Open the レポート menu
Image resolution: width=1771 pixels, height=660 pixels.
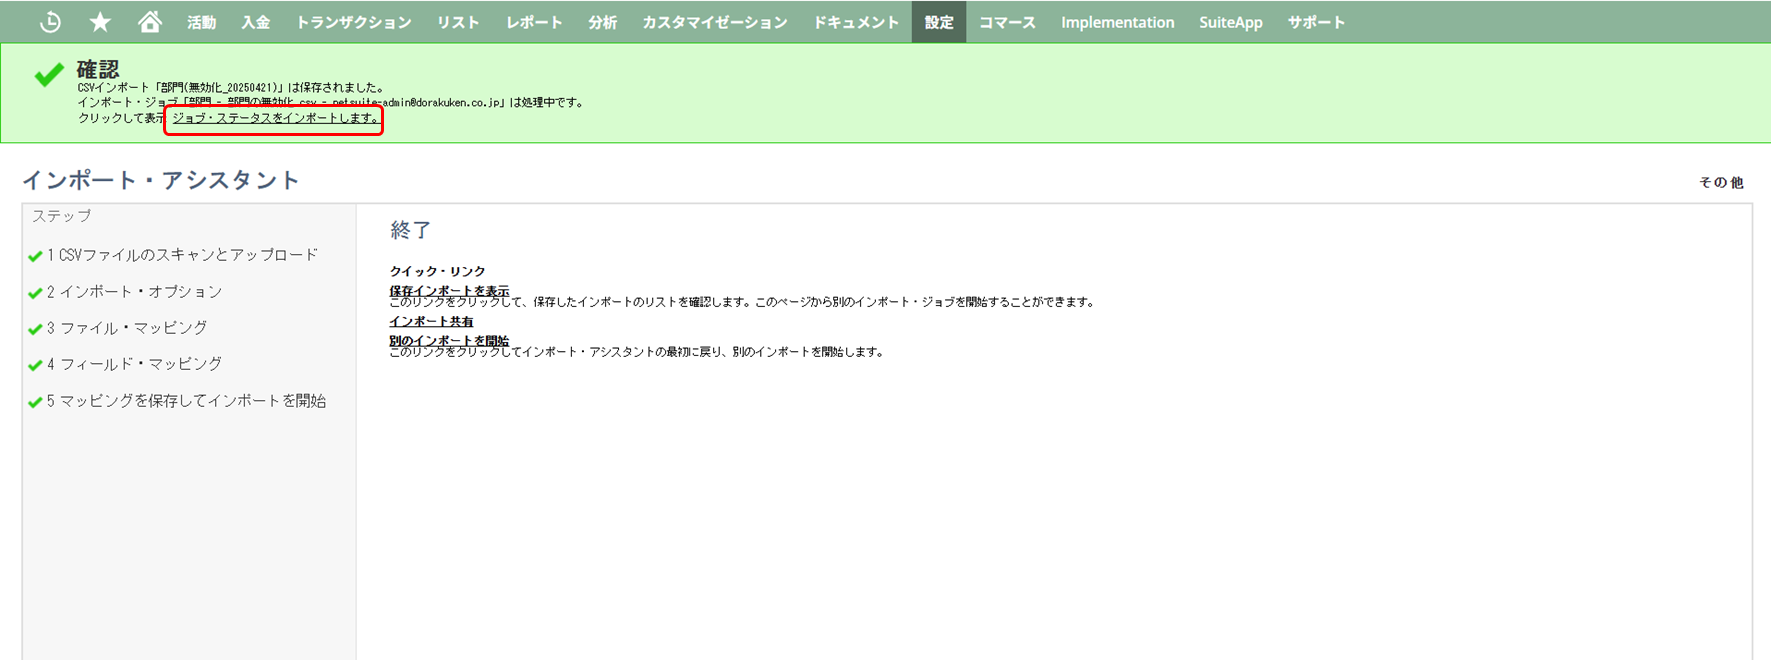coord(534,22)
